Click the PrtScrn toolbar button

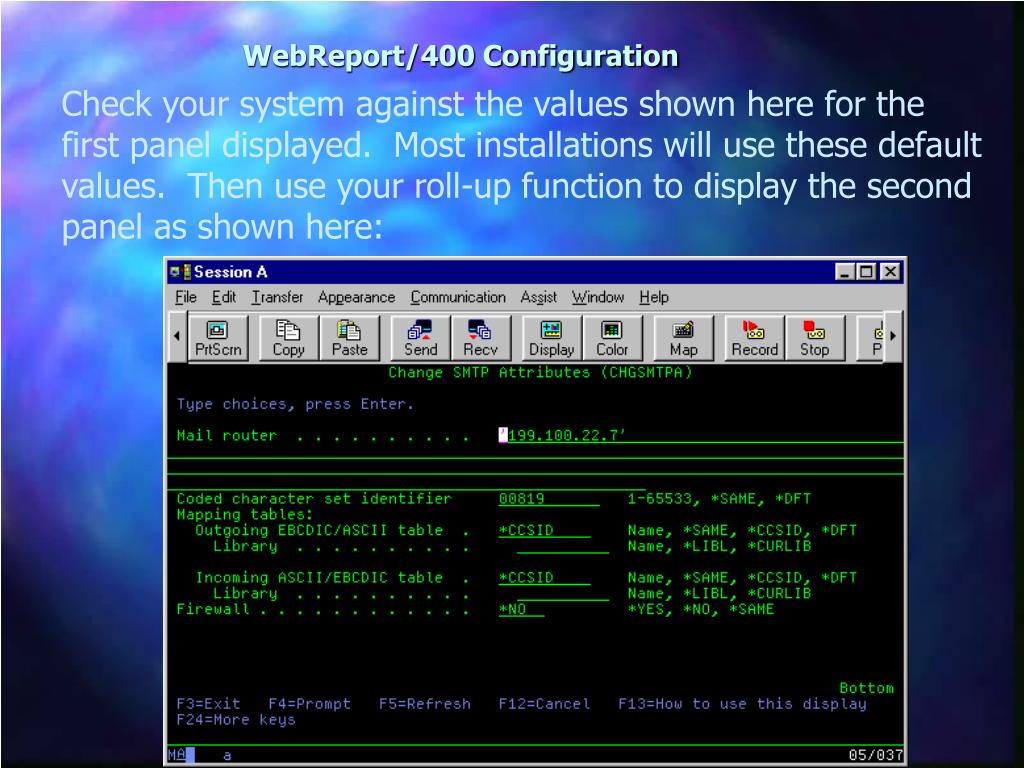coord(218,338)
